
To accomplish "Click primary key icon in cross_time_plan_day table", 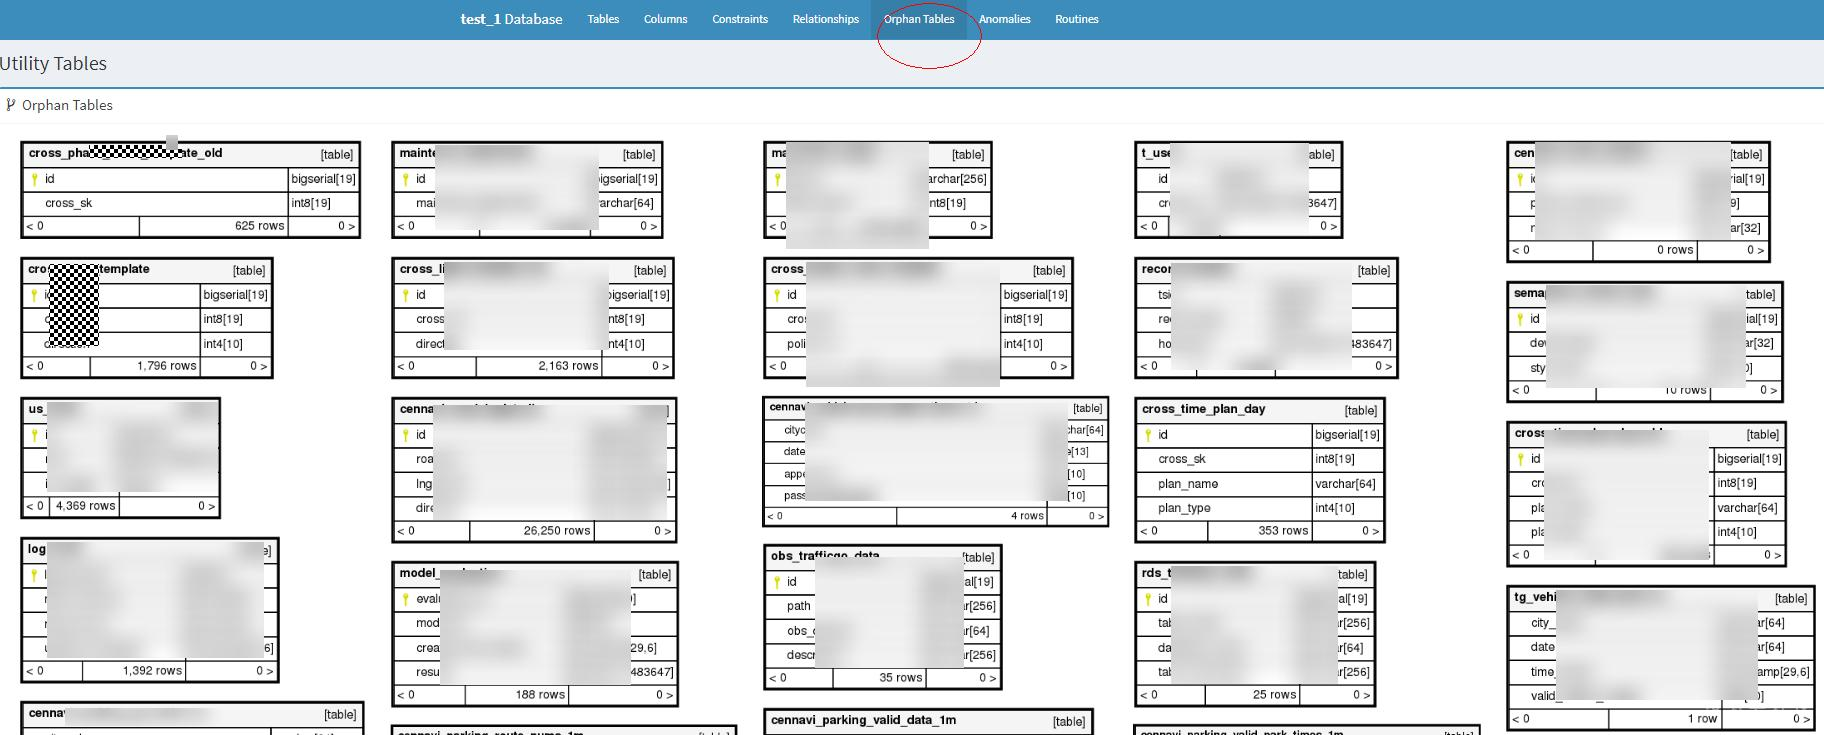I will tap(1148, 435).
